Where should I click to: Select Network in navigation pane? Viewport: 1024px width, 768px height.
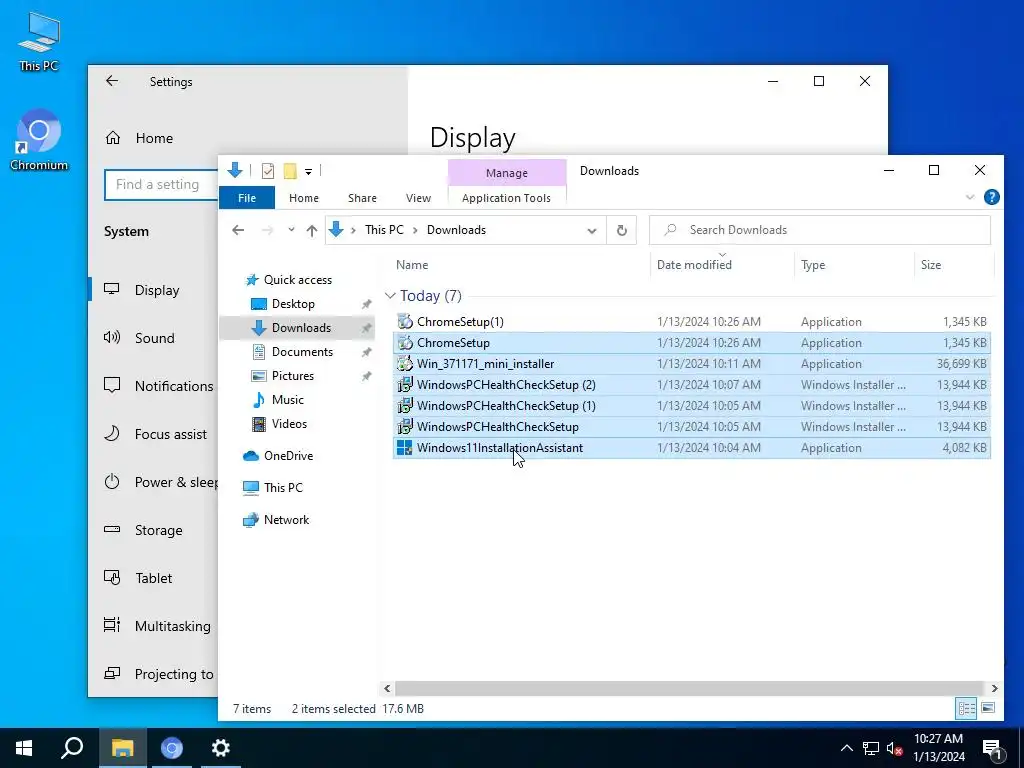coord(286,520)
